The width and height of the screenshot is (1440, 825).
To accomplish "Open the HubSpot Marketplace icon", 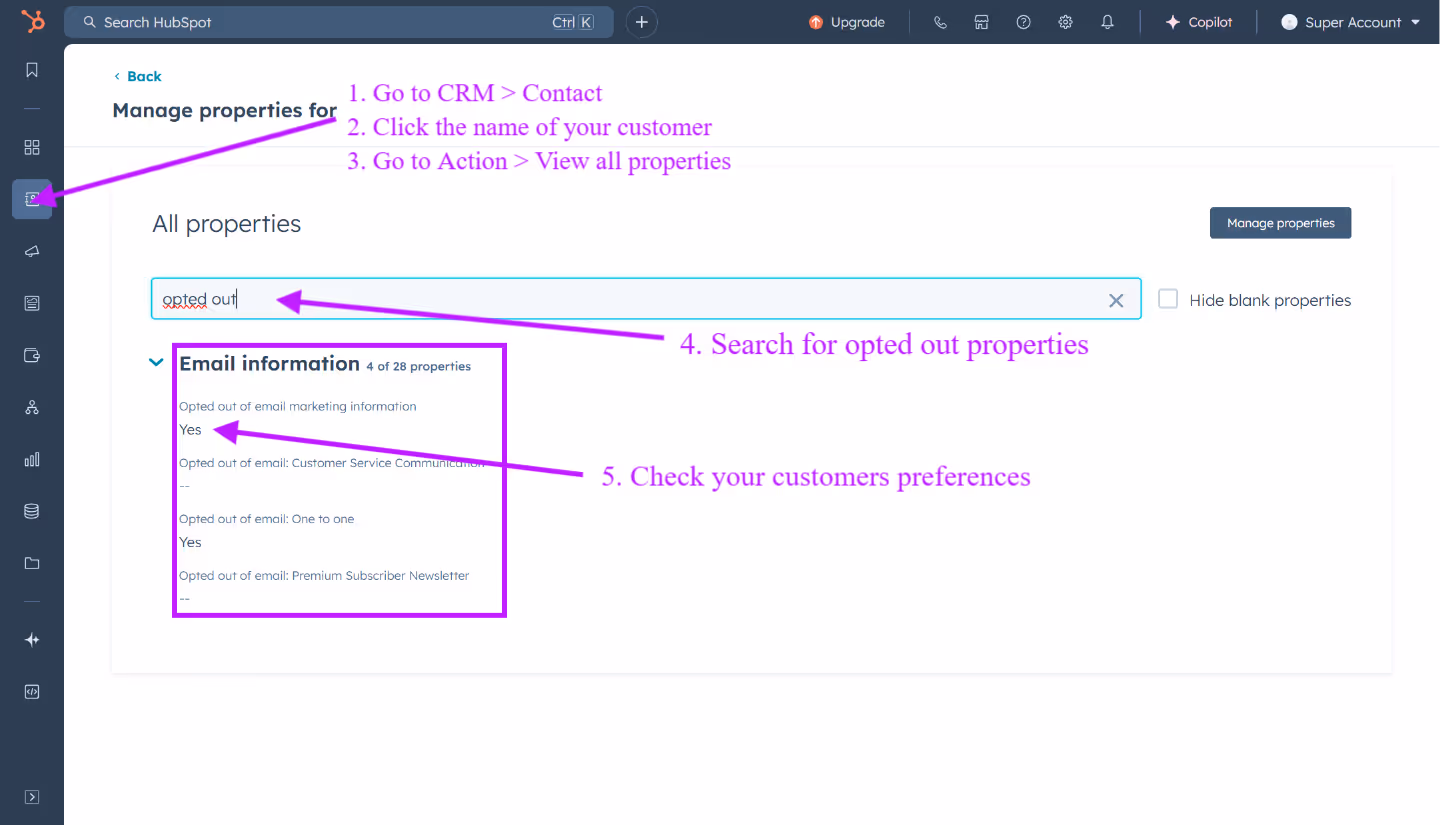I will point(981,21).
